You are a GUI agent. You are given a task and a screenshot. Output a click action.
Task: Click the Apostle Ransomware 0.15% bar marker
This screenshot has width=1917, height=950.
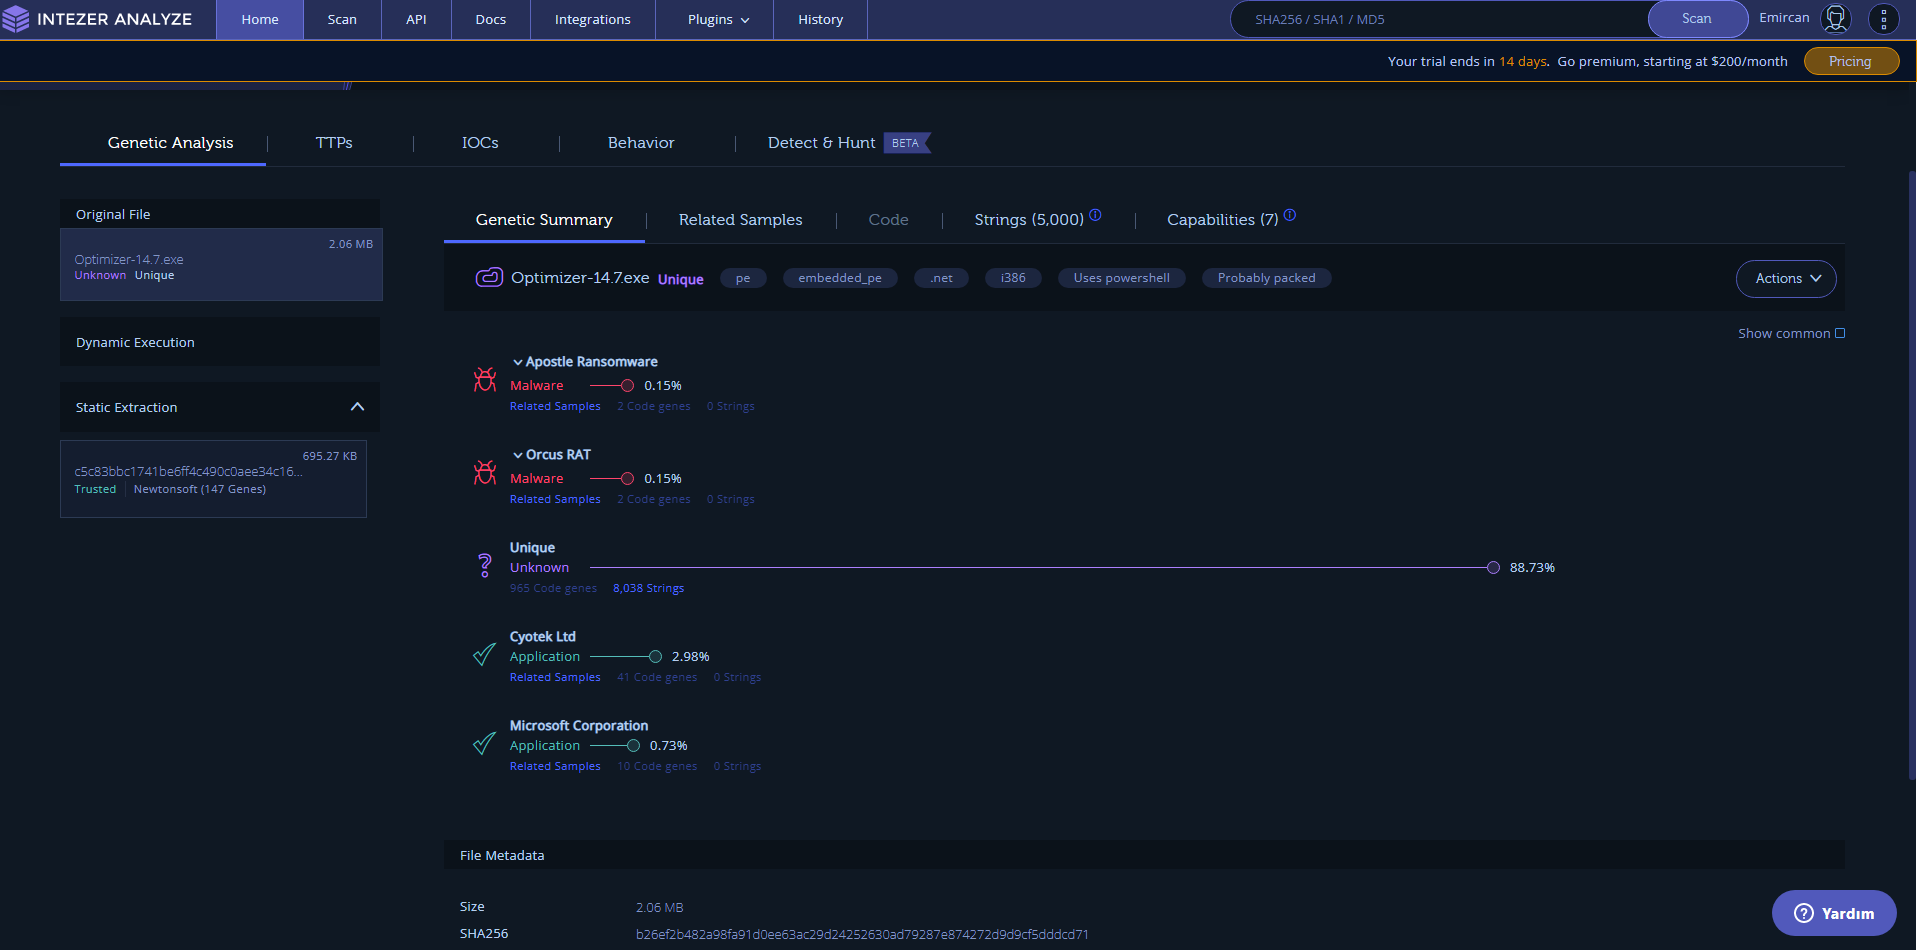coord(627,385)
